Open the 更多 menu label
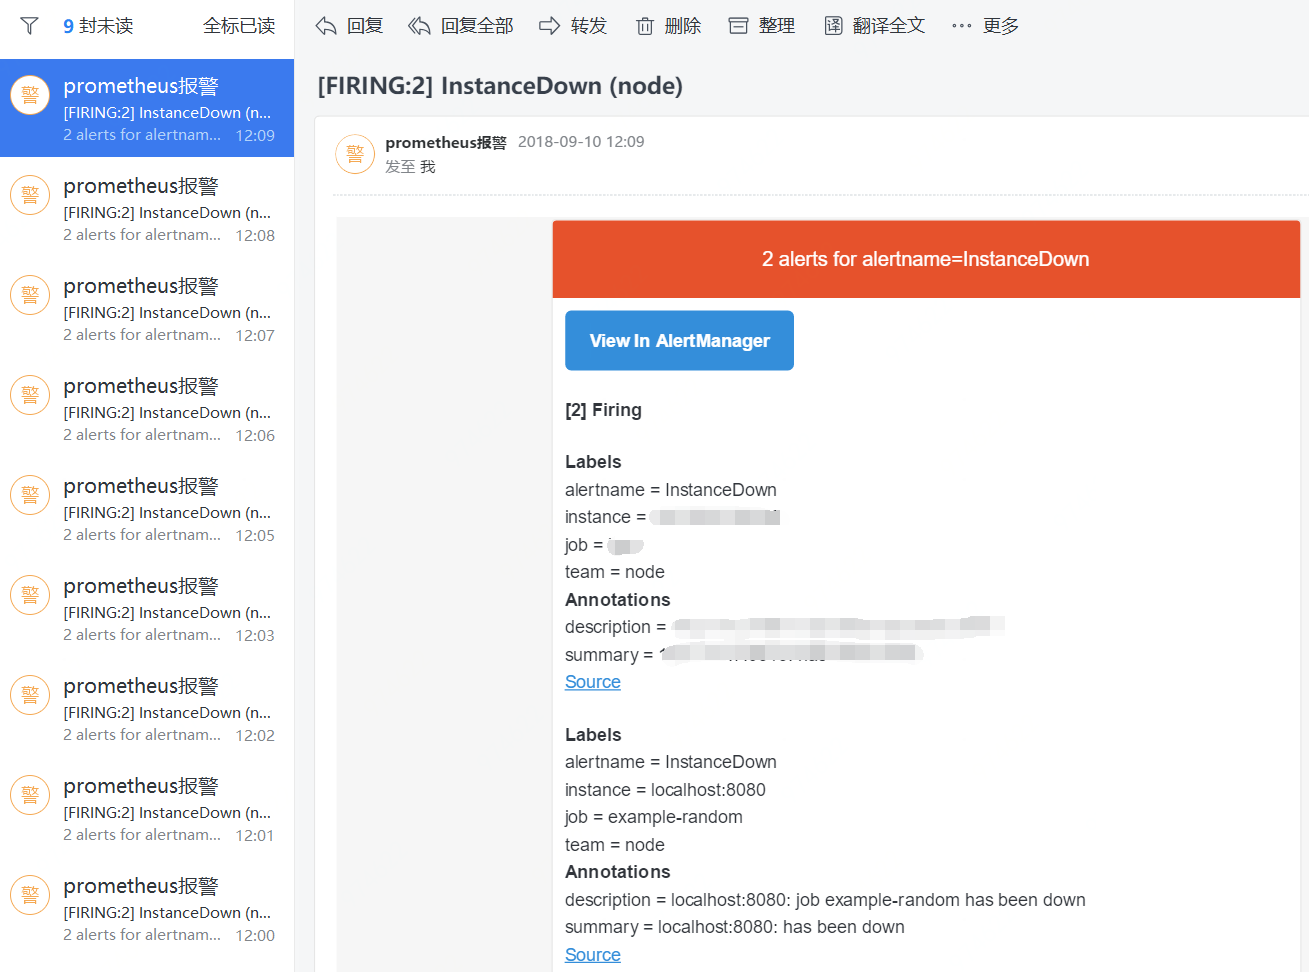Image resolution: width=1309 pixels, height=972 pixels. click(1001, 26)
